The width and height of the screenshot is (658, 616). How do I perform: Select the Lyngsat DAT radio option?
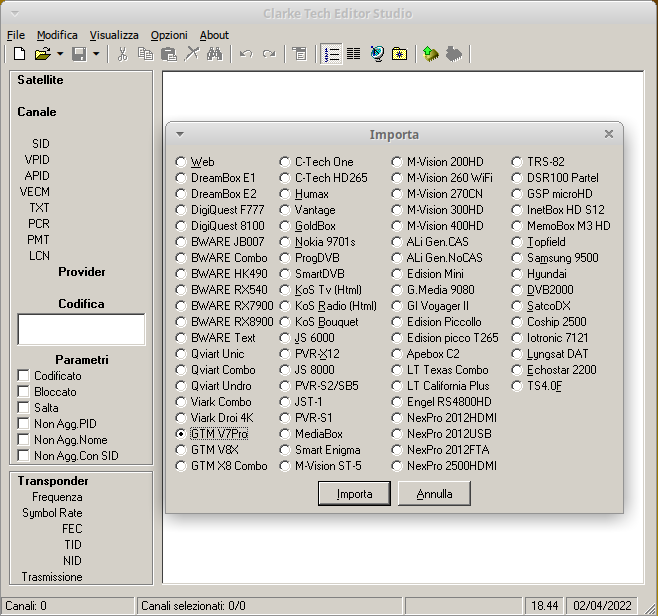coord(517,354)
